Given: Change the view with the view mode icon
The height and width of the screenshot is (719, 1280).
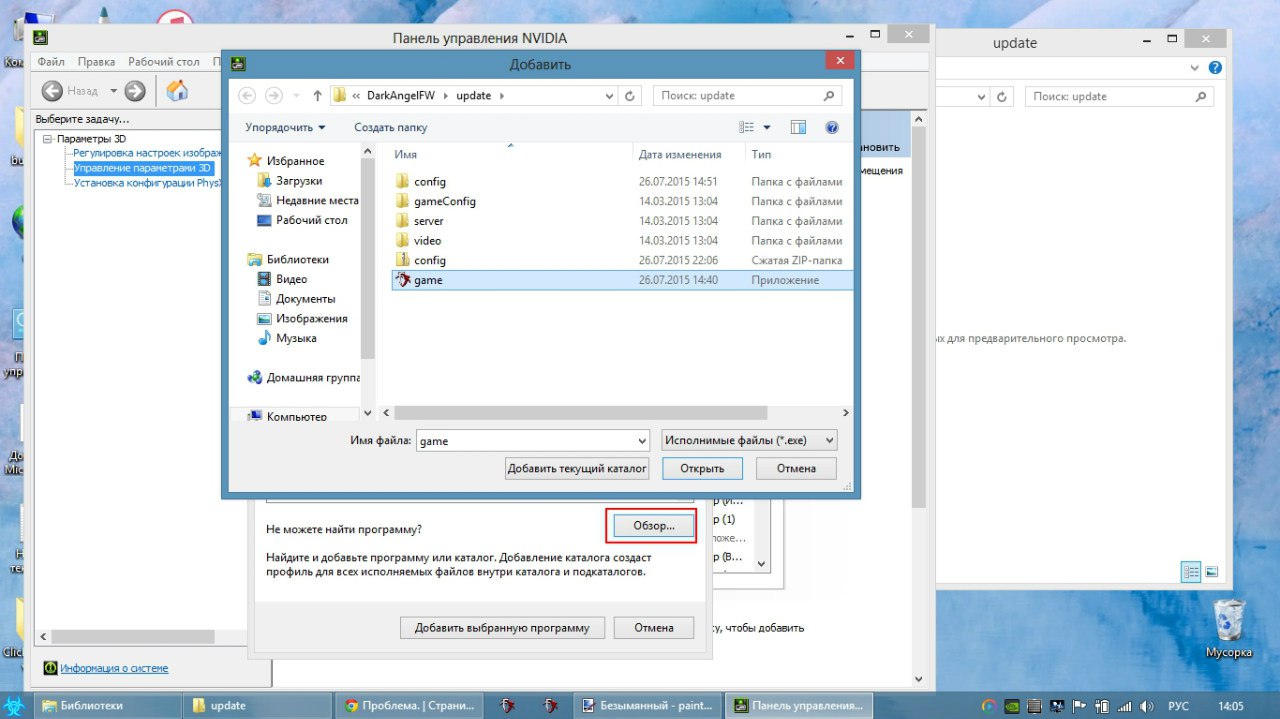Looking at the screenshot, I should click(746, 127).
